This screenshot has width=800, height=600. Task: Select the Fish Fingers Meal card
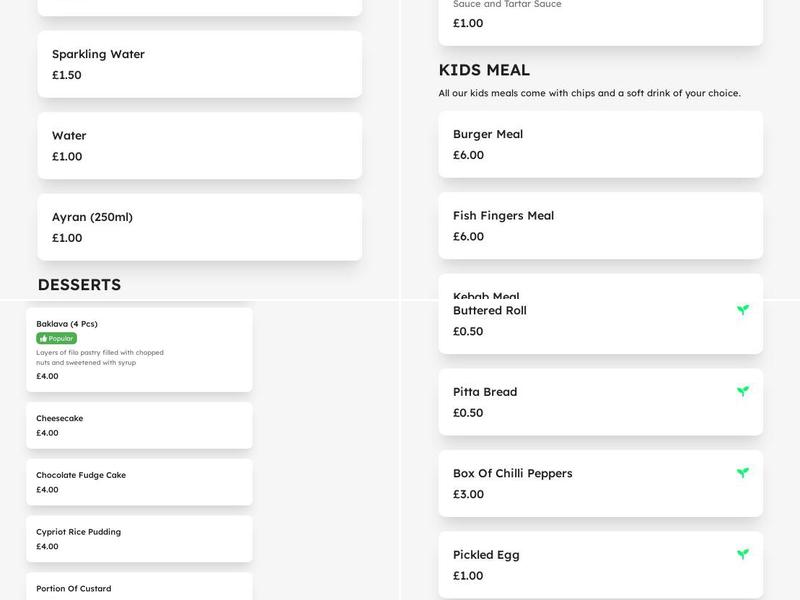pos(598,226)
